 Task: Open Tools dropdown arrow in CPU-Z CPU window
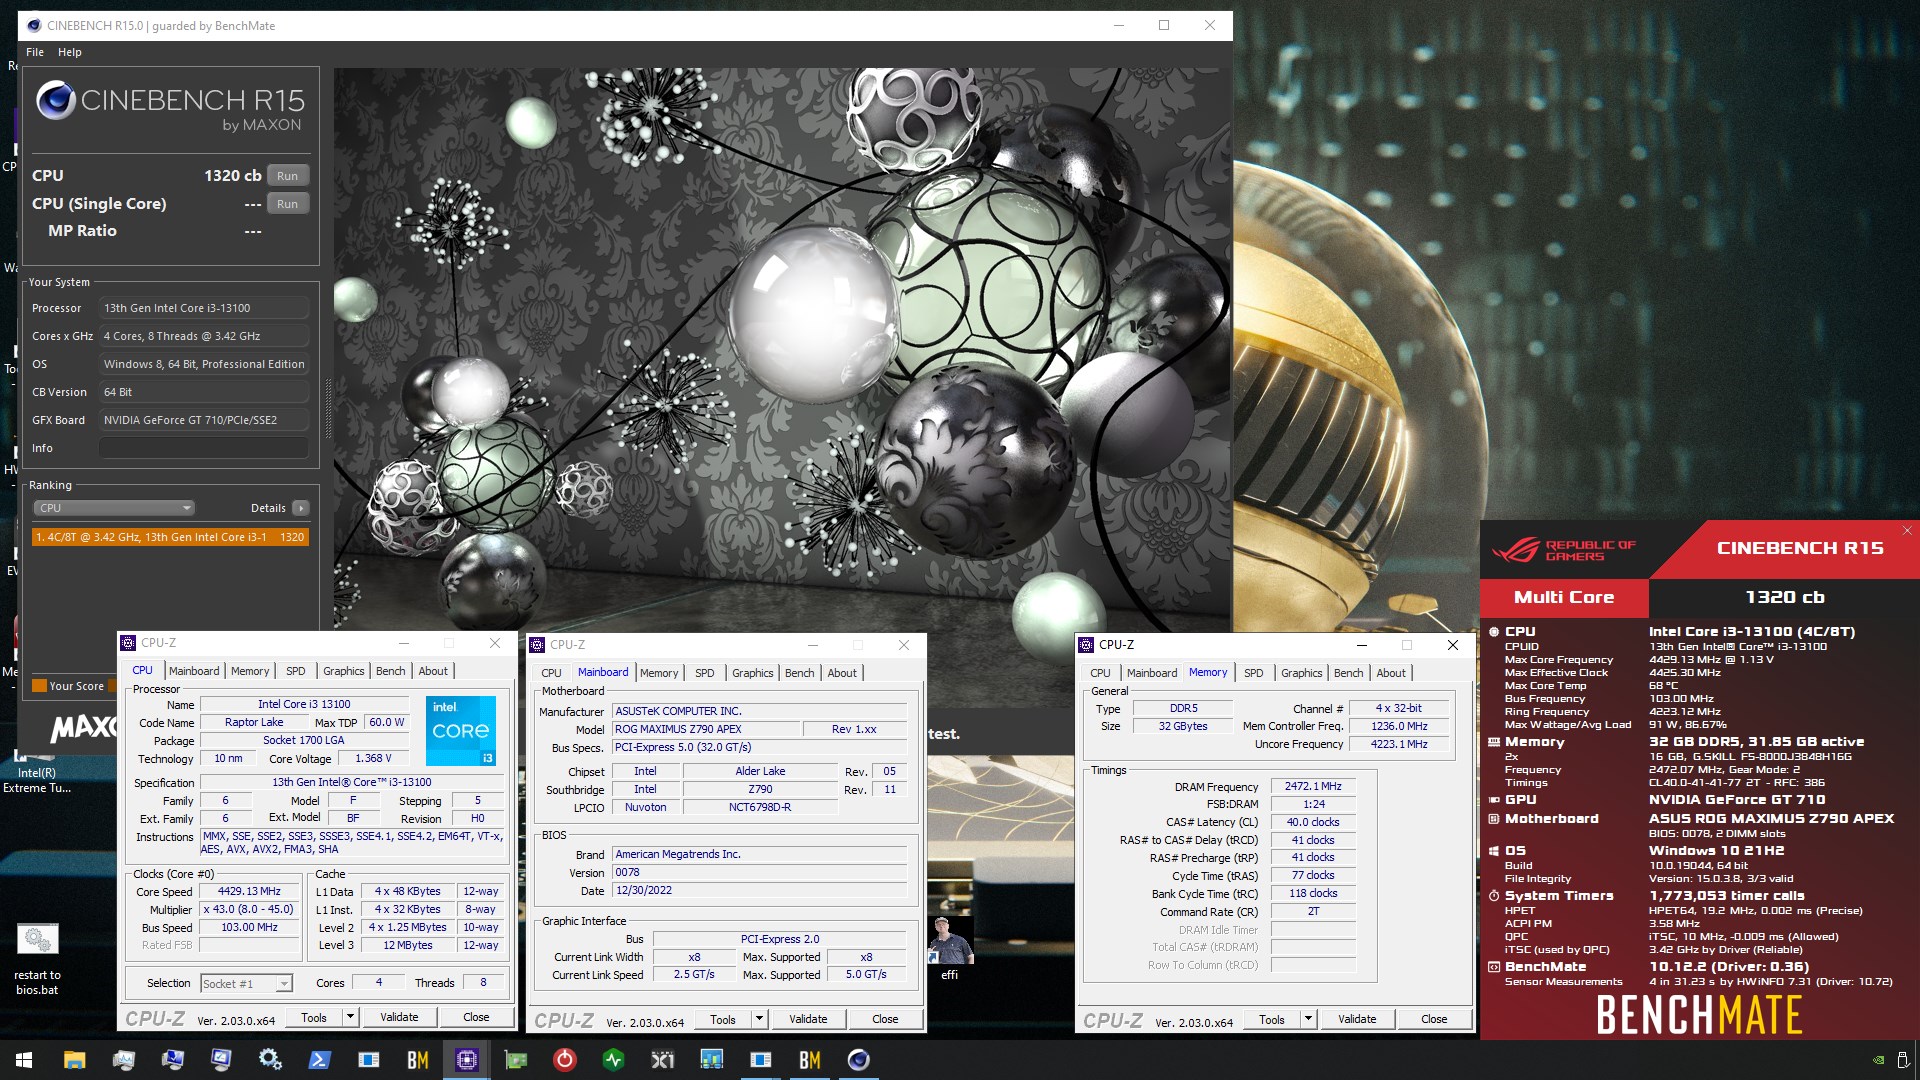(x=350, y=1017)
